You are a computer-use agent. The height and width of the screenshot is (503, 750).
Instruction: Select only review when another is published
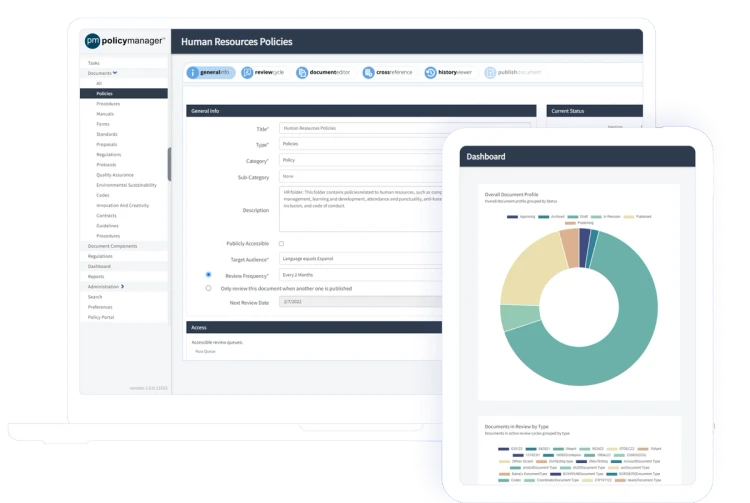pyautogui.click(x=208, y=288)
